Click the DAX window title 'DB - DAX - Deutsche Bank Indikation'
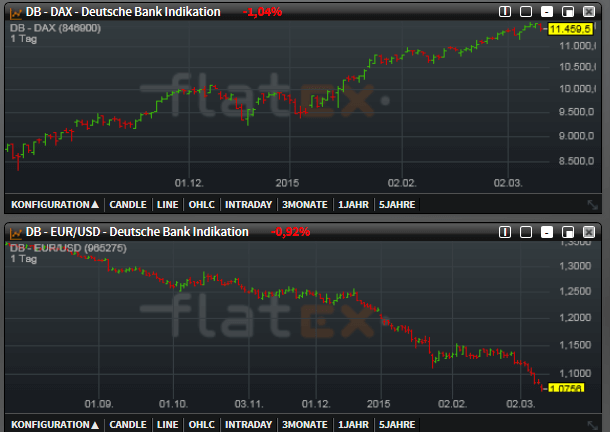The width and height of the screenshot is (610, 432). point(123,12)
